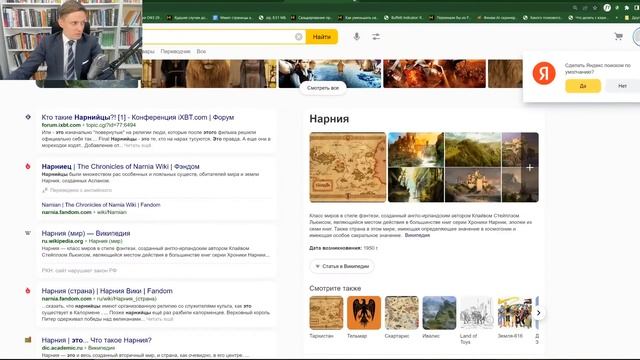
Task: Switch to the Переводчик tab
Action: [175, 51]
